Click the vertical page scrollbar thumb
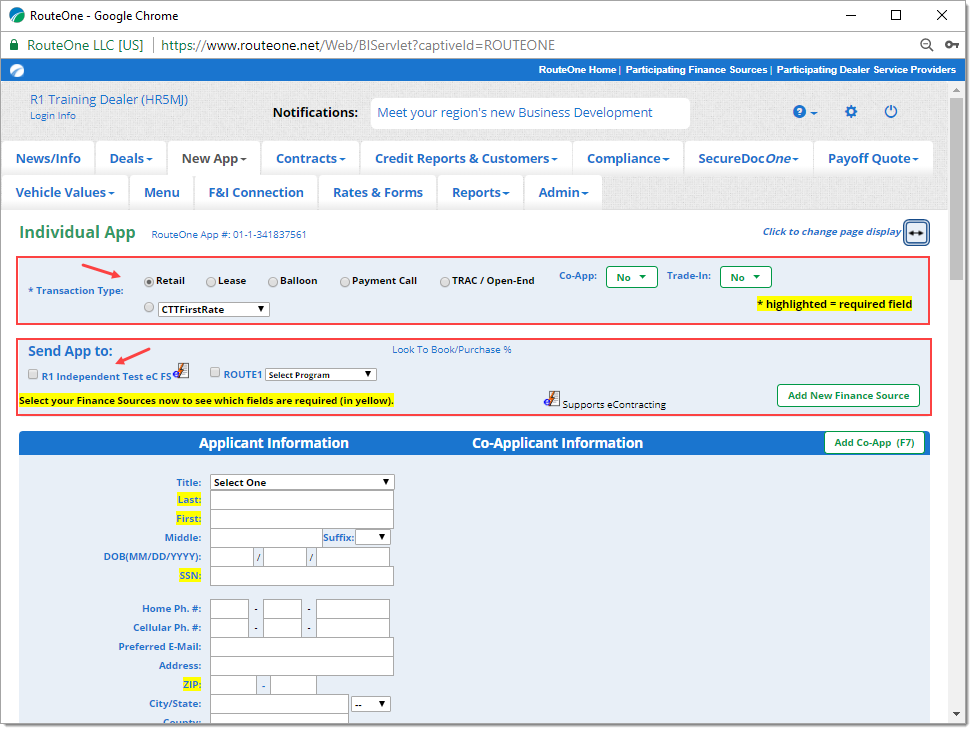The width and height of the screenshot is (973, 731). [x=956, y=189]
